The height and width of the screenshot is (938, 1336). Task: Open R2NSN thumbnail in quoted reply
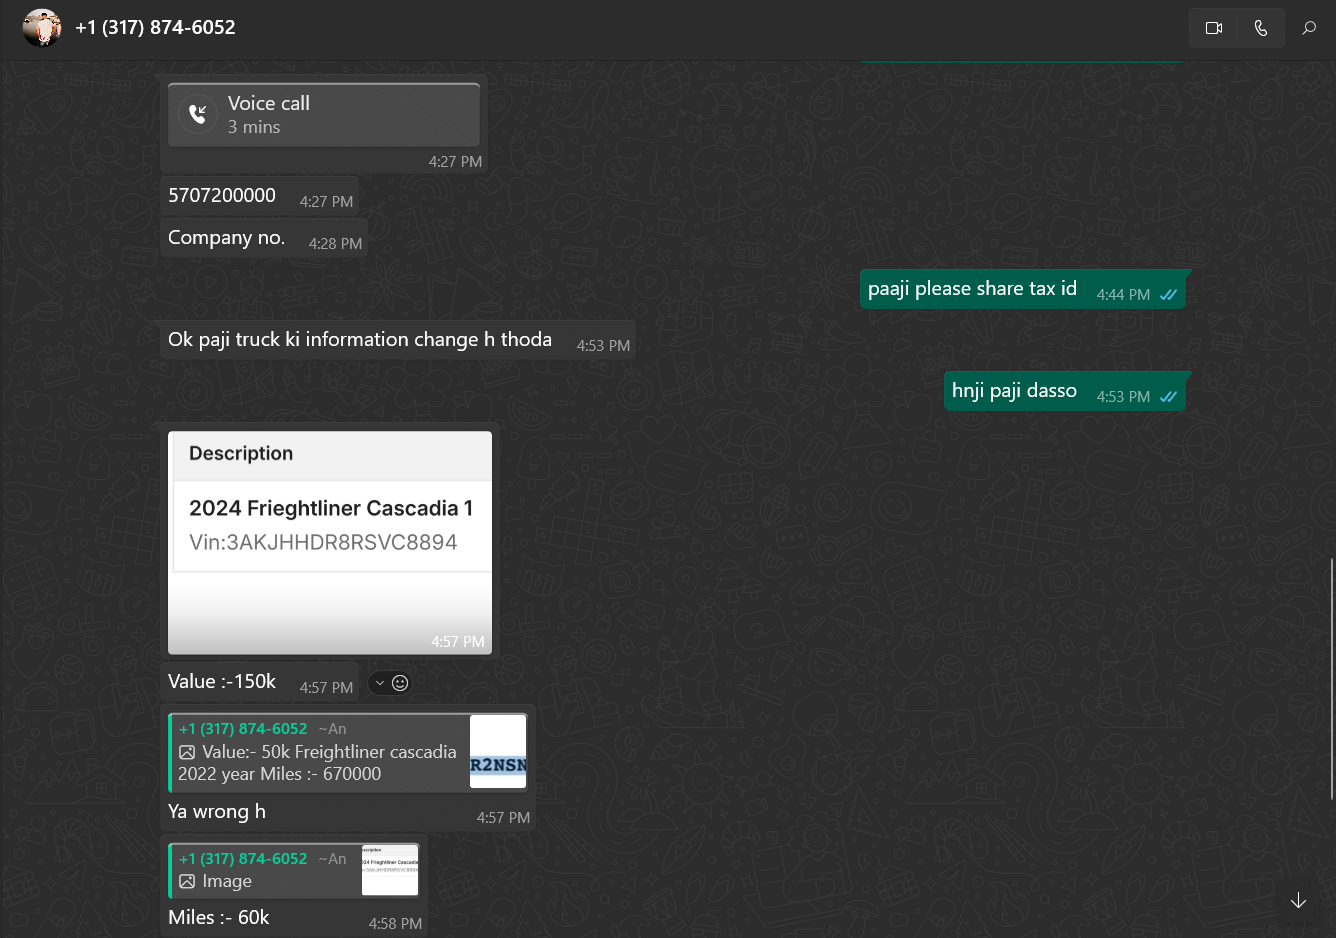(498, 752)
